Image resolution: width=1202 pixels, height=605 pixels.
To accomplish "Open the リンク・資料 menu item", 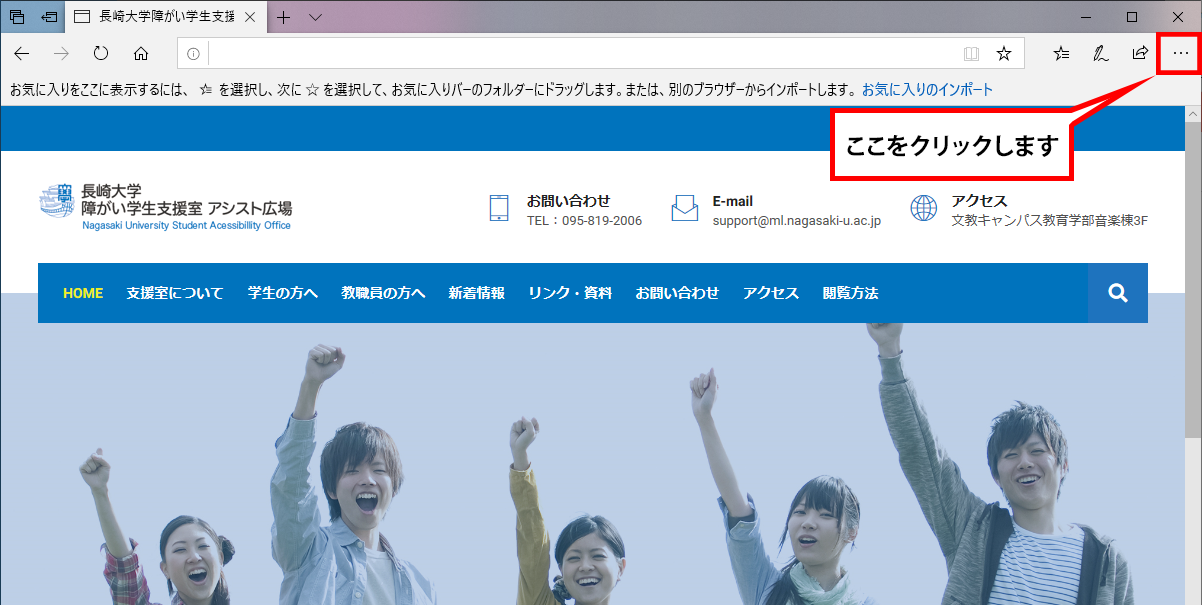I will click(570, 293).
